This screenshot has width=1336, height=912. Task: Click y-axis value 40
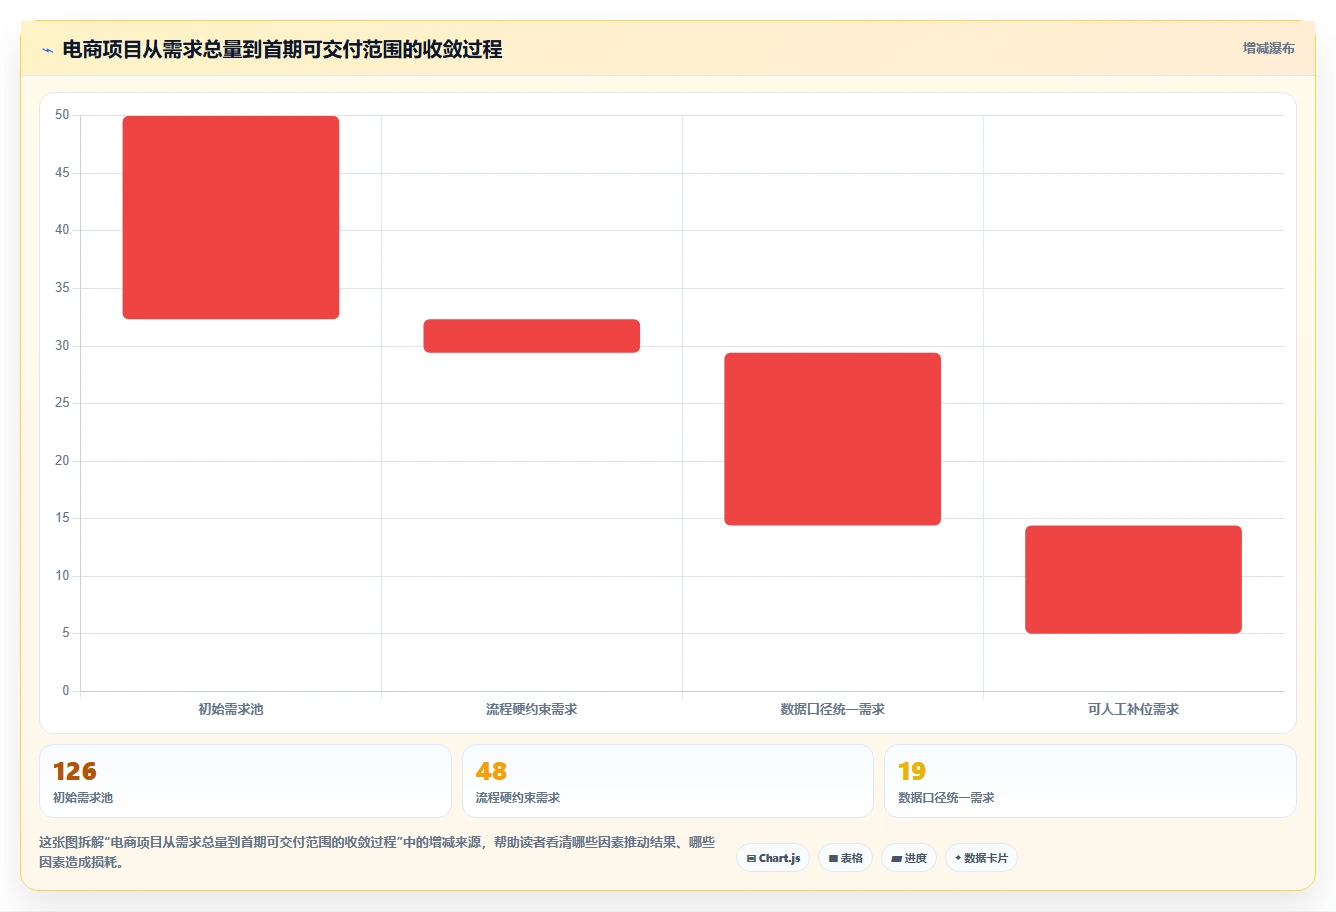pos(62,230)
